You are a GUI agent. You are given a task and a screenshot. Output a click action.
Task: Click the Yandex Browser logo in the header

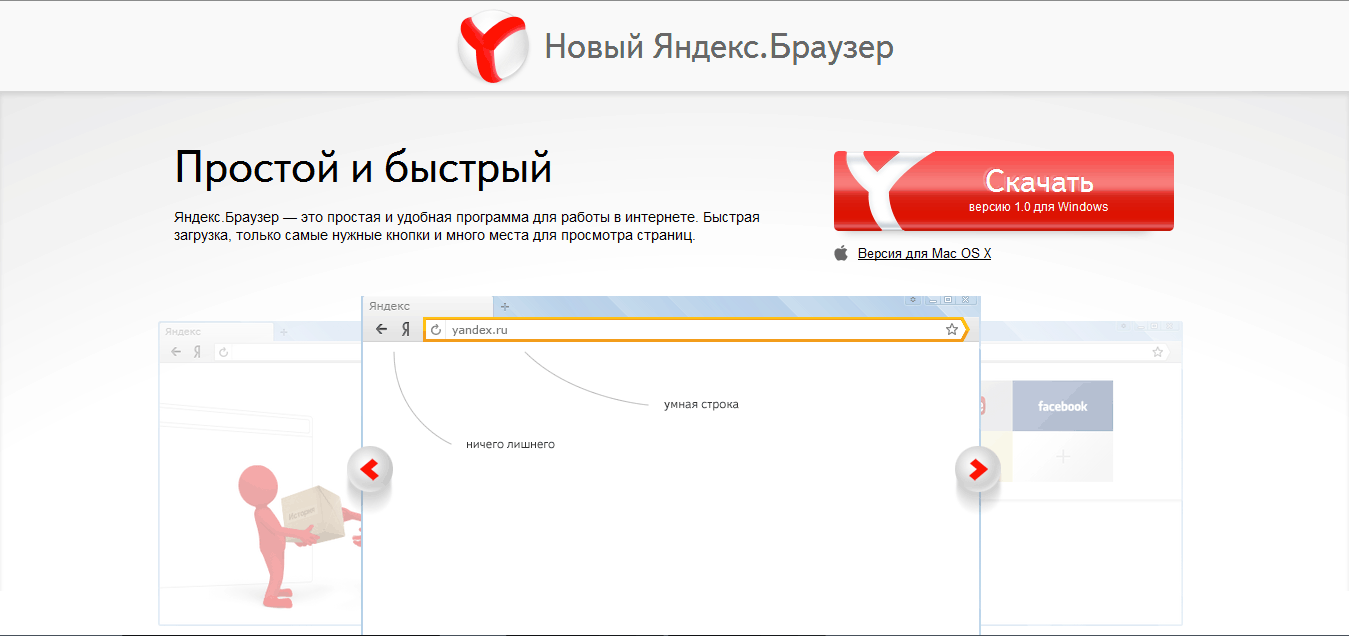(x=493, y=46)
